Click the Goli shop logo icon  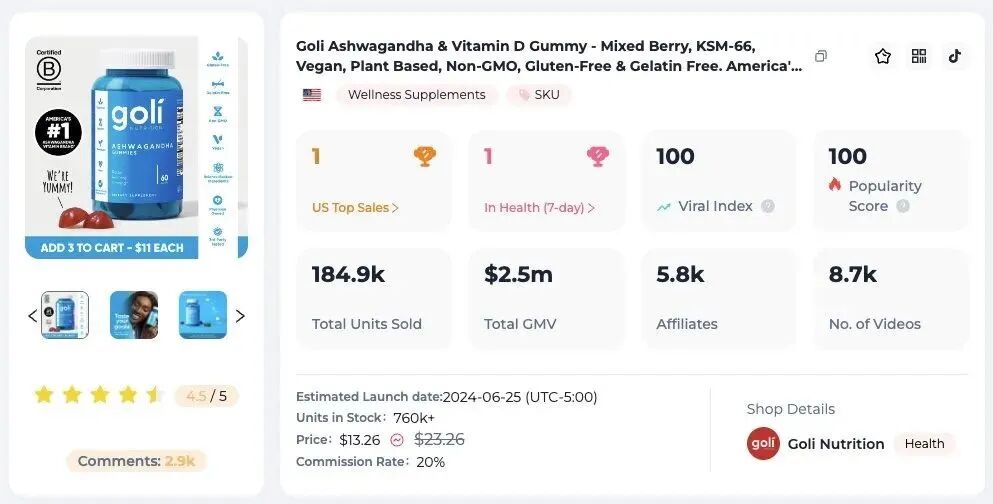(763, 444)
